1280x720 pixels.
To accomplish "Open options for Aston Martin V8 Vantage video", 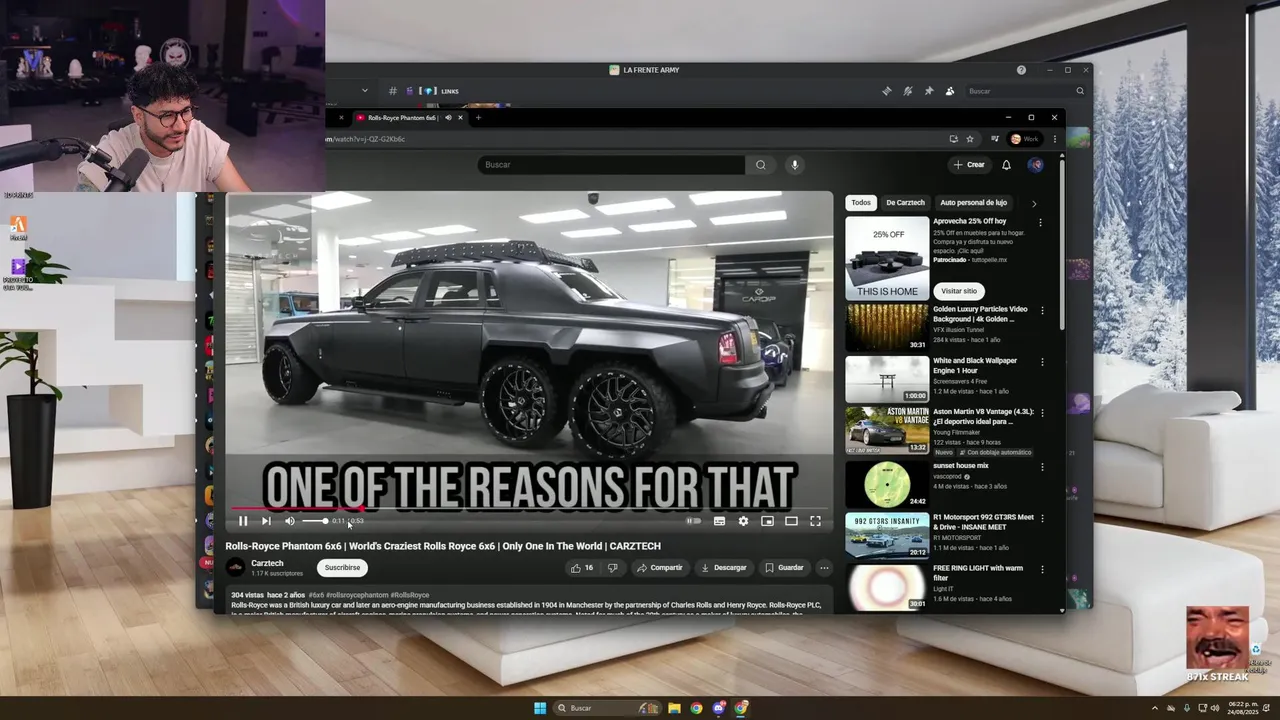I will 1041,413.
